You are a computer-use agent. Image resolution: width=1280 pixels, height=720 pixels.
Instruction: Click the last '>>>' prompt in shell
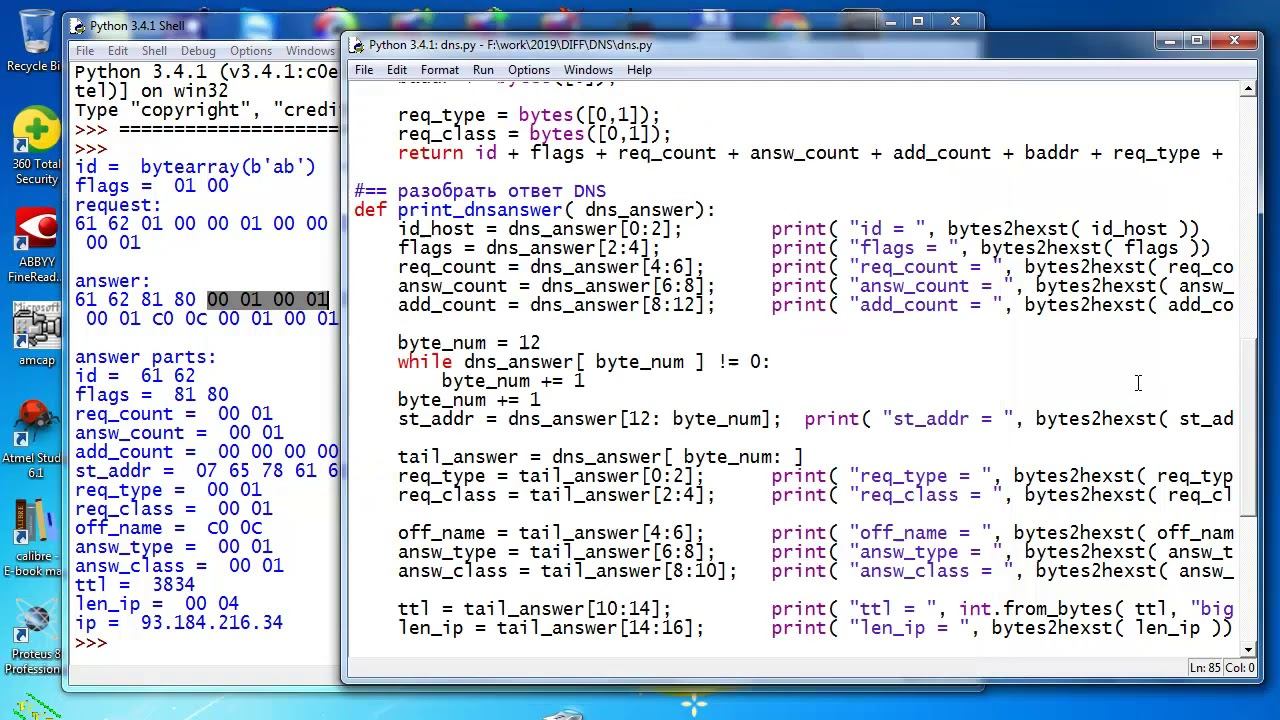point(91,642)
